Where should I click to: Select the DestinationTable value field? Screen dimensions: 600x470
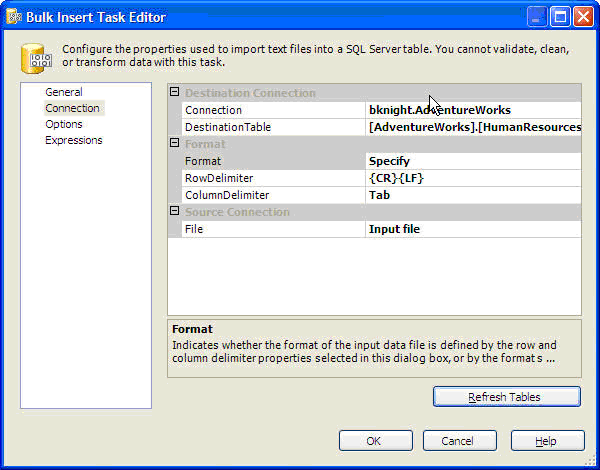click(x=473, y=127)
